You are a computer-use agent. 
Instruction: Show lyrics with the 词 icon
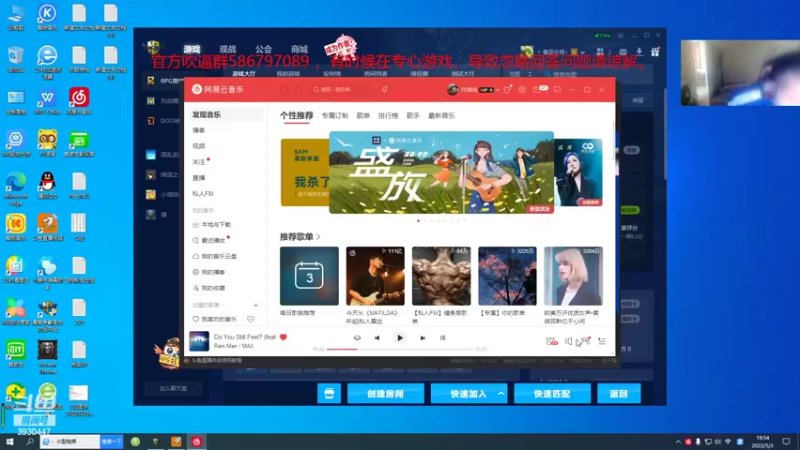tap(442, 338)
